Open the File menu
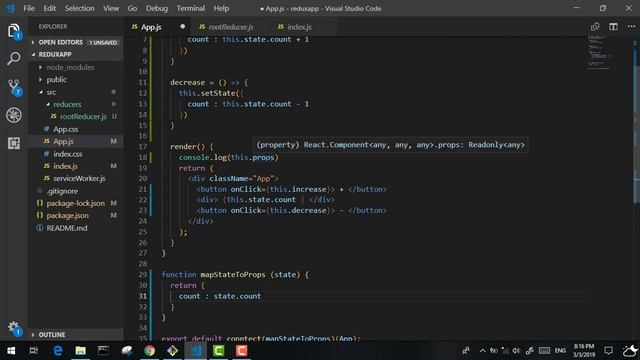The width and height of the screenshot is (640, 360). click(x=29, y=8)
